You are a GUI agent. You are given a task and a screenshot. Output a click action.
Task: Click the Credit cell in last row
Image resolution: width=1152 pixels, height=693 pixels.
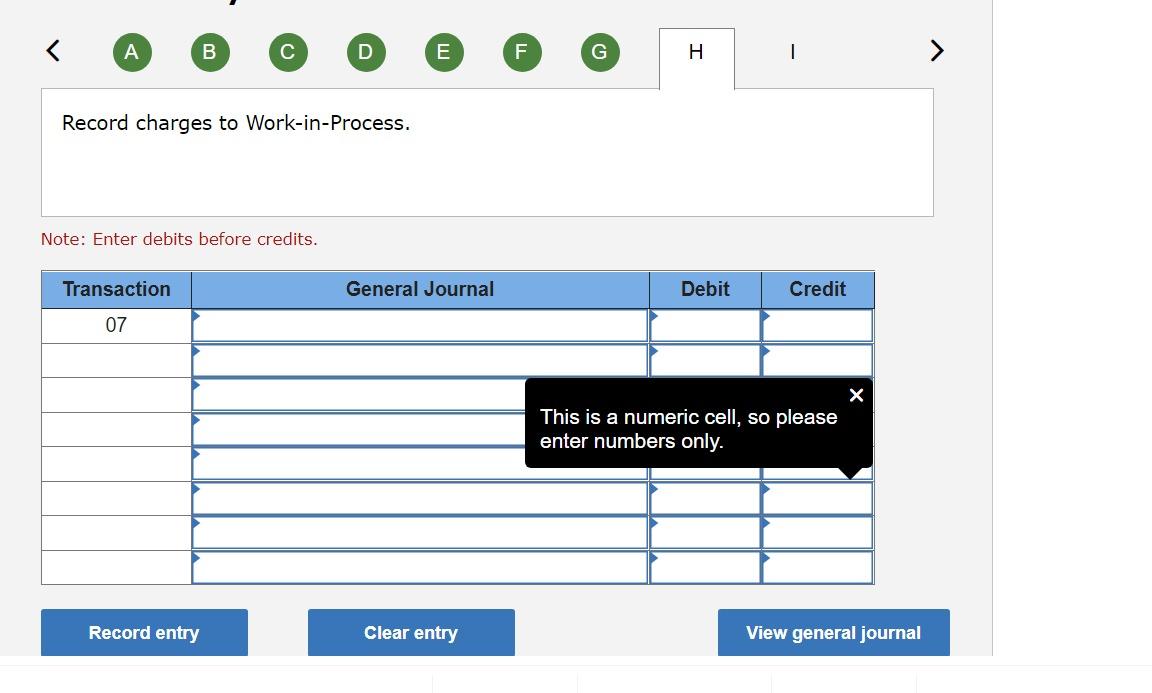(817, 567)
